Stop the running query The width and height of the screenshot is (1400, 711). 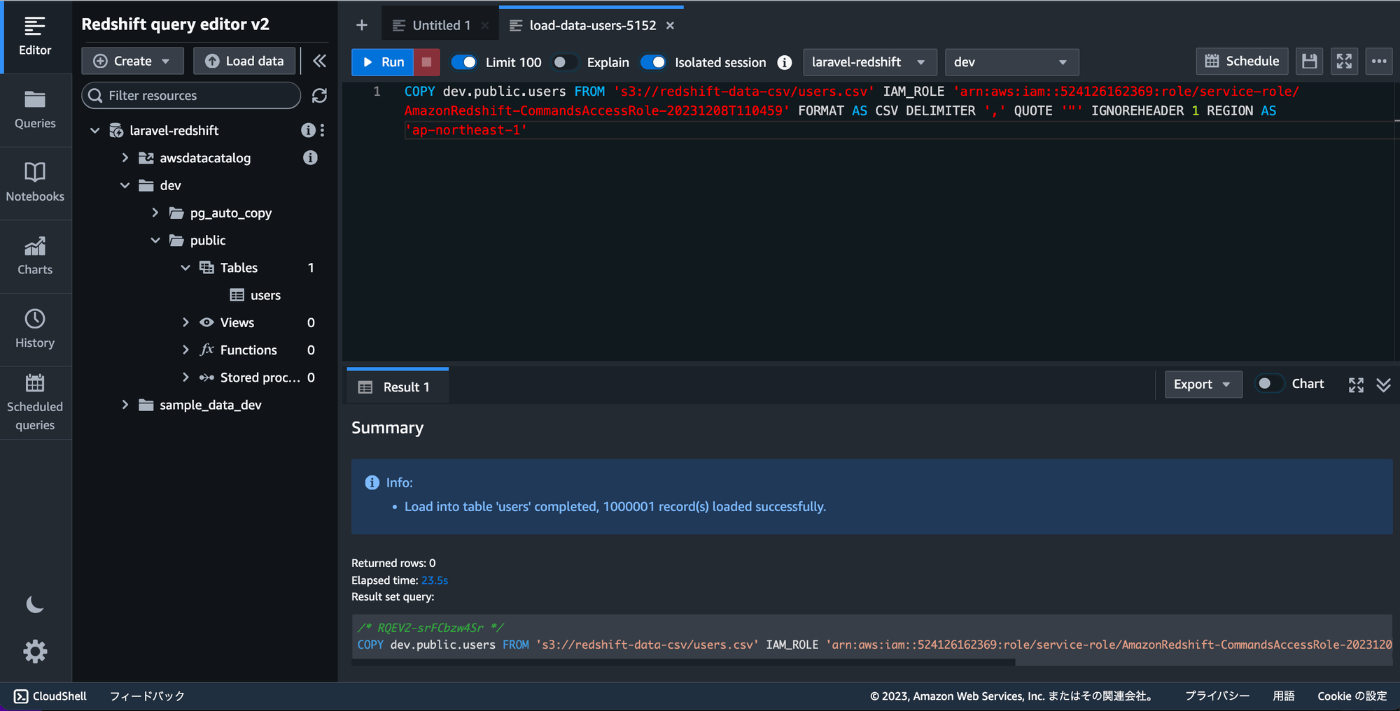click(x=426, y=62)
